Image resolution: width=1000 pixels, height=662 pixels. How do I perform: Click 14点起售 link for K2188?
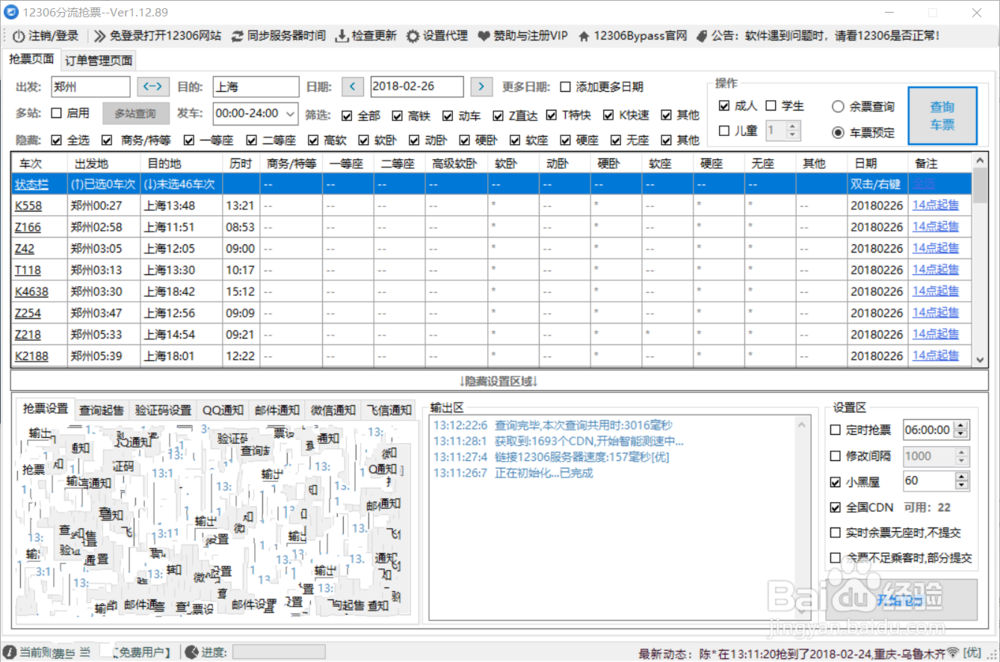(936, 355)
